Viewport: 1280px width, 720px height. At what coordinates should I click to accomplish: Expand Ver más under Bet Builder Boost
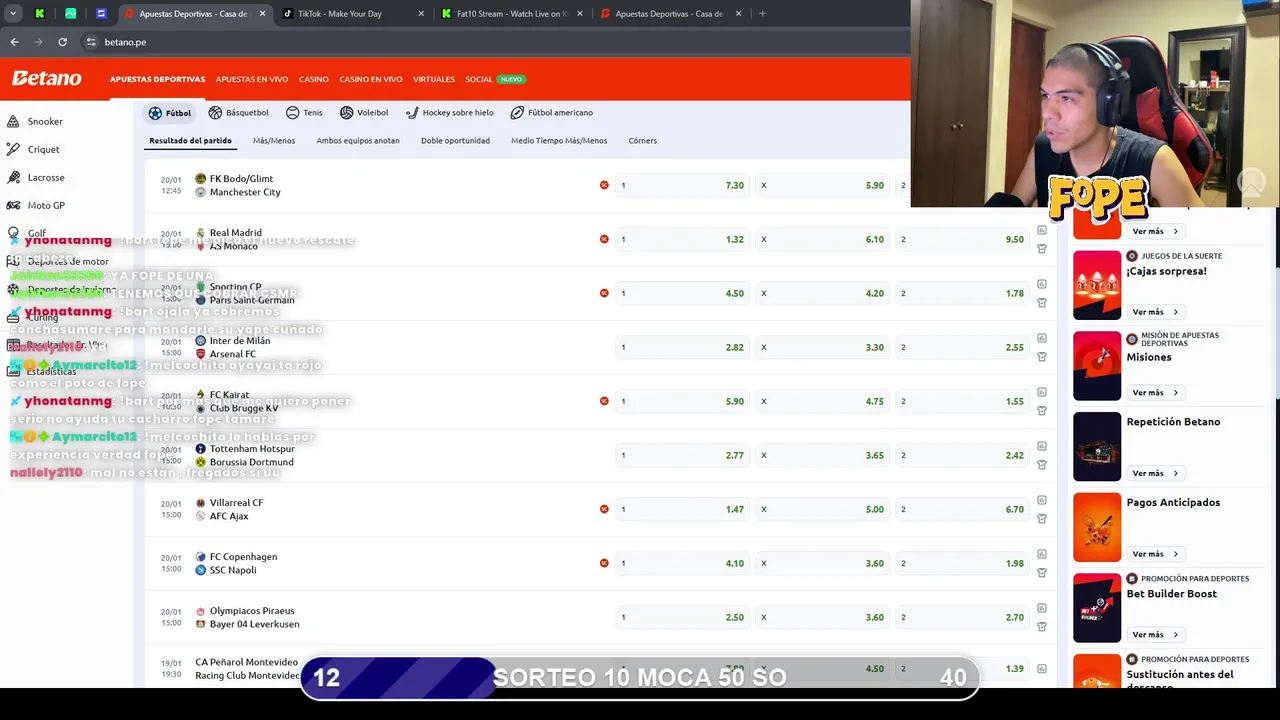tap(1154, 635)
